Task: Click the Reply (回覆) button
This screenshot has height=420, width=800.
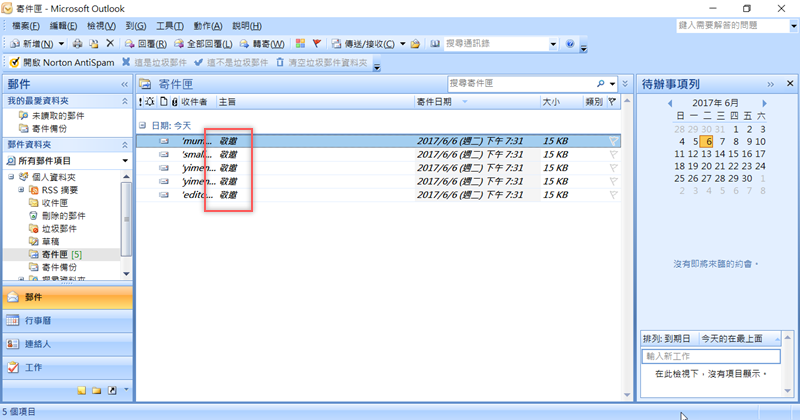Action: [146, 44]
